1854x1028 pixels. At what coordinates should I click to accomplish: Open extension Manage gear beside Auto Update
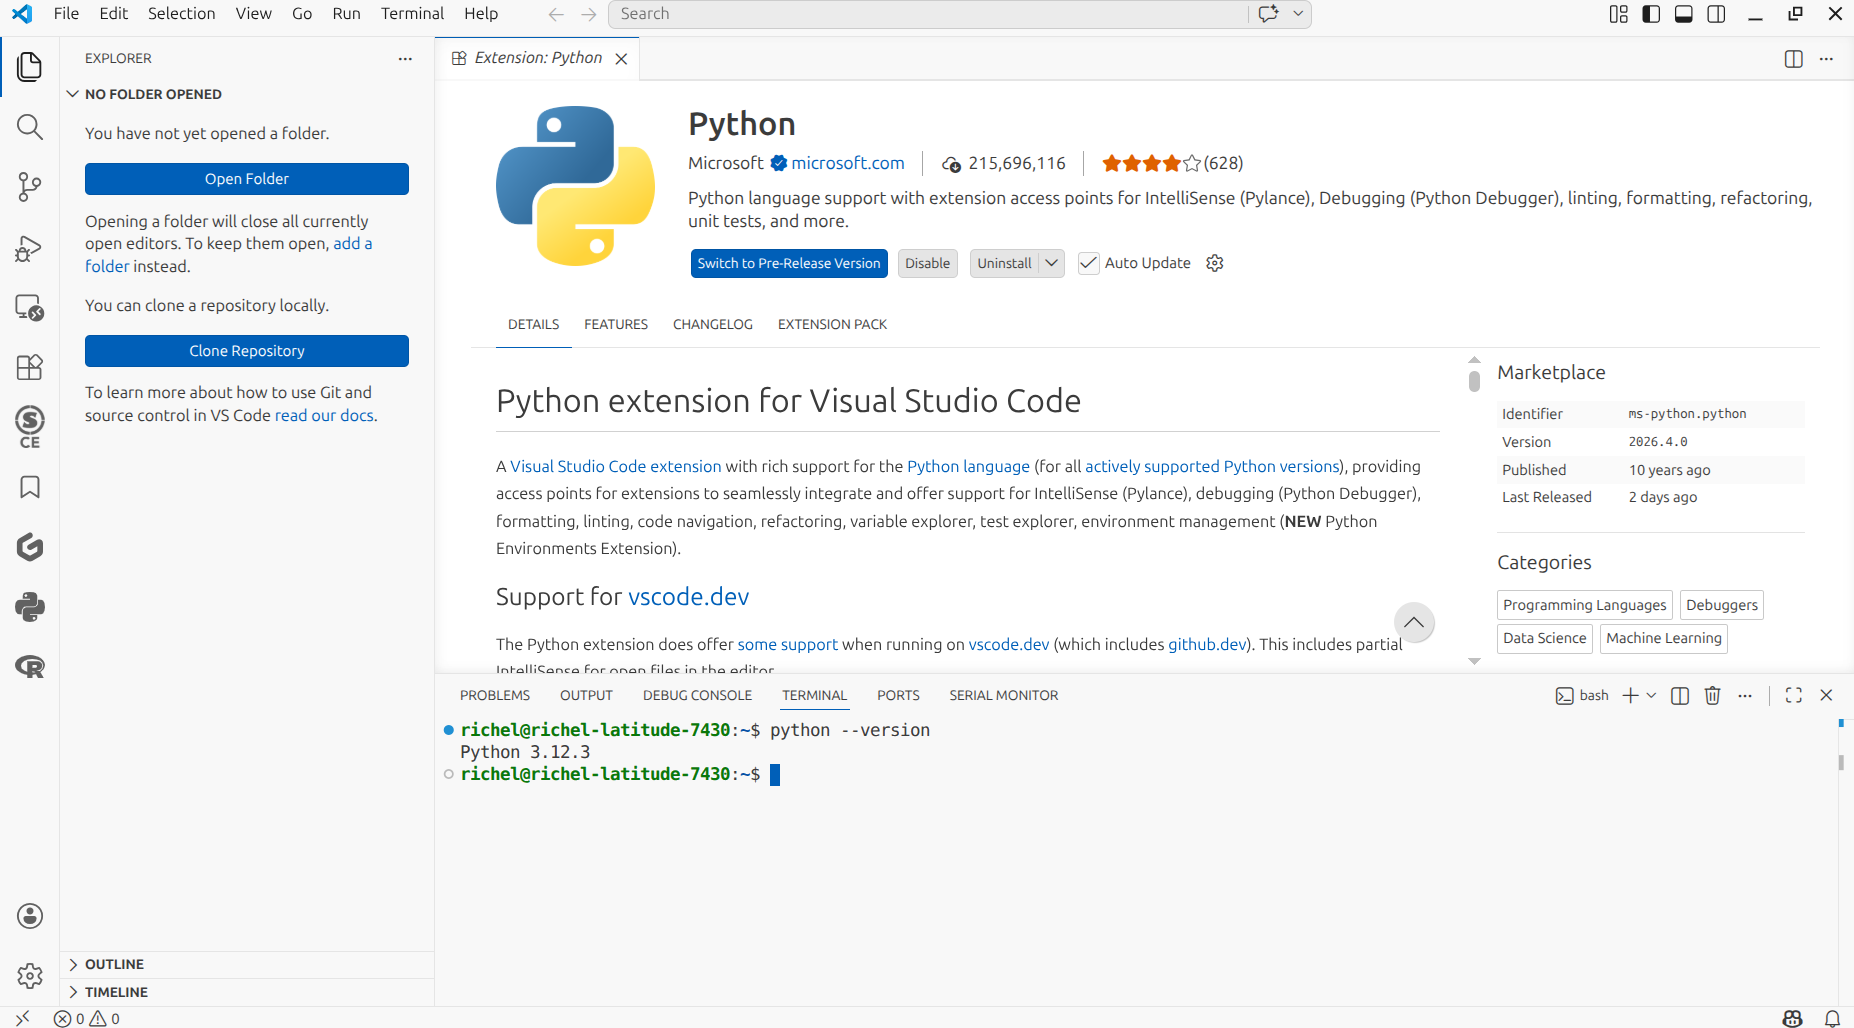1215,263
